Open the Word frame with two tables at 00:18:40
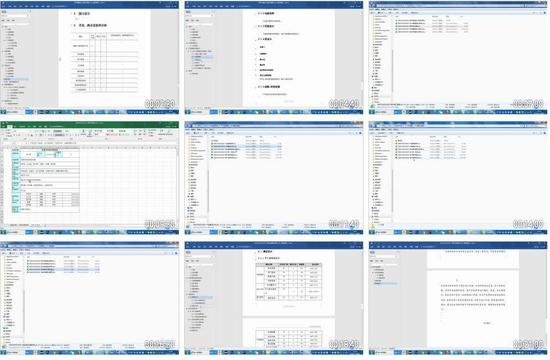 274,298
